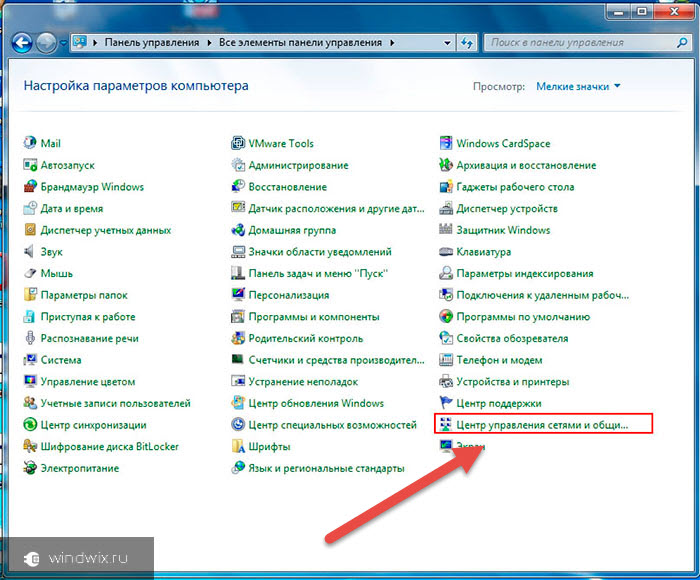Click the Система computer icon
Screen dimensions: 700x580
pos(30,360)
